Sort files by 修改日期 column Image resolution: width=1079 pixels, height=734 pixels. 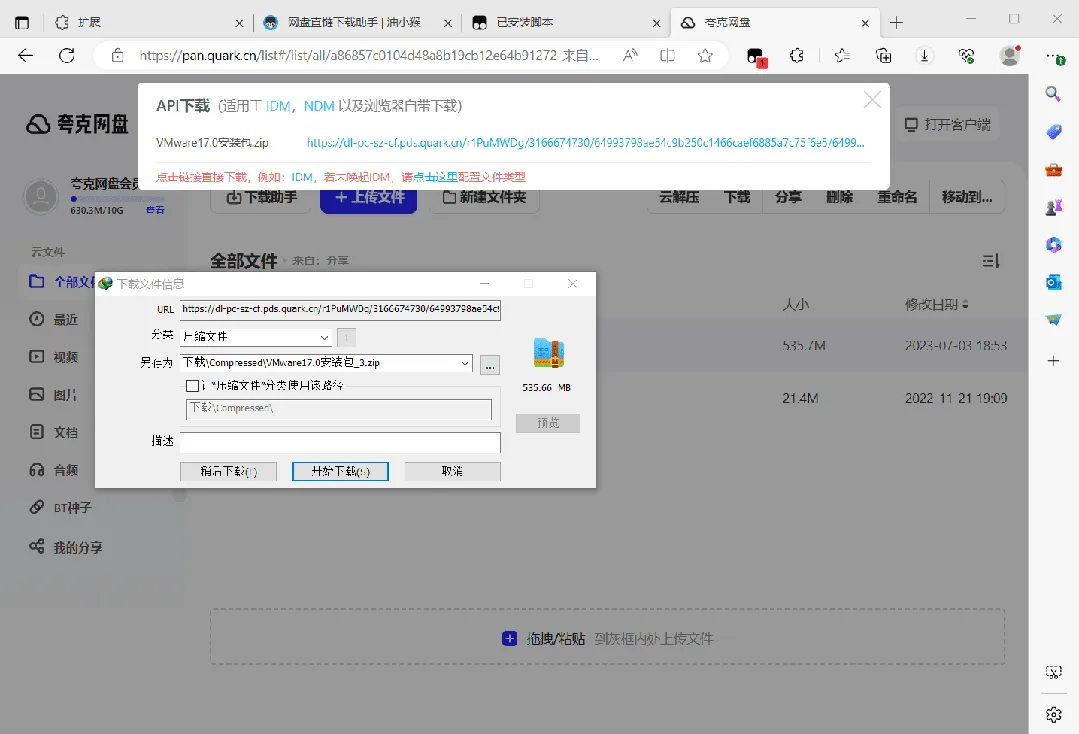(x=937, y=305)
